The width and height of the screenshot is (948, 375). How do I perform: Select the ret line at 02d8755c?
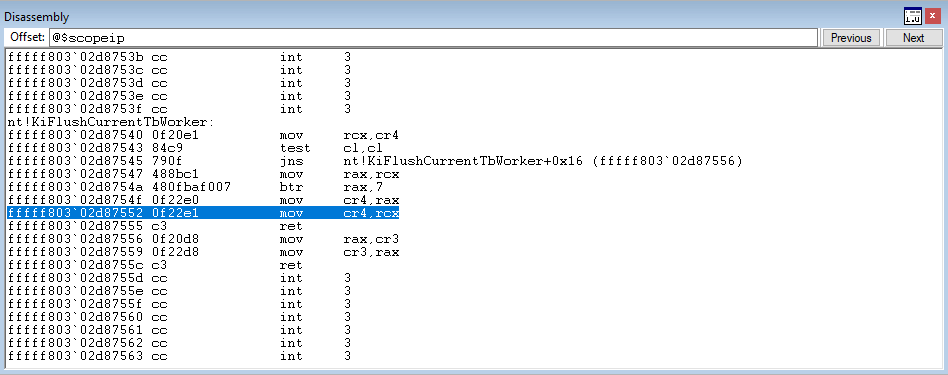154,265
